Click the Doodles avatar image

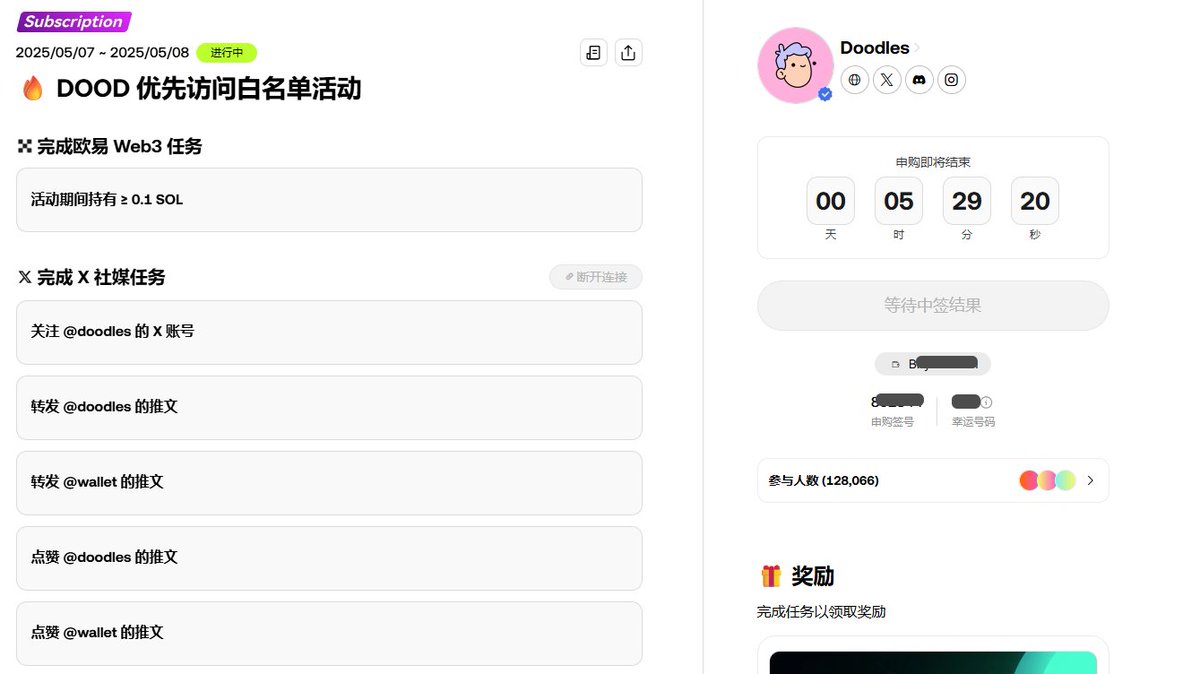795,65
